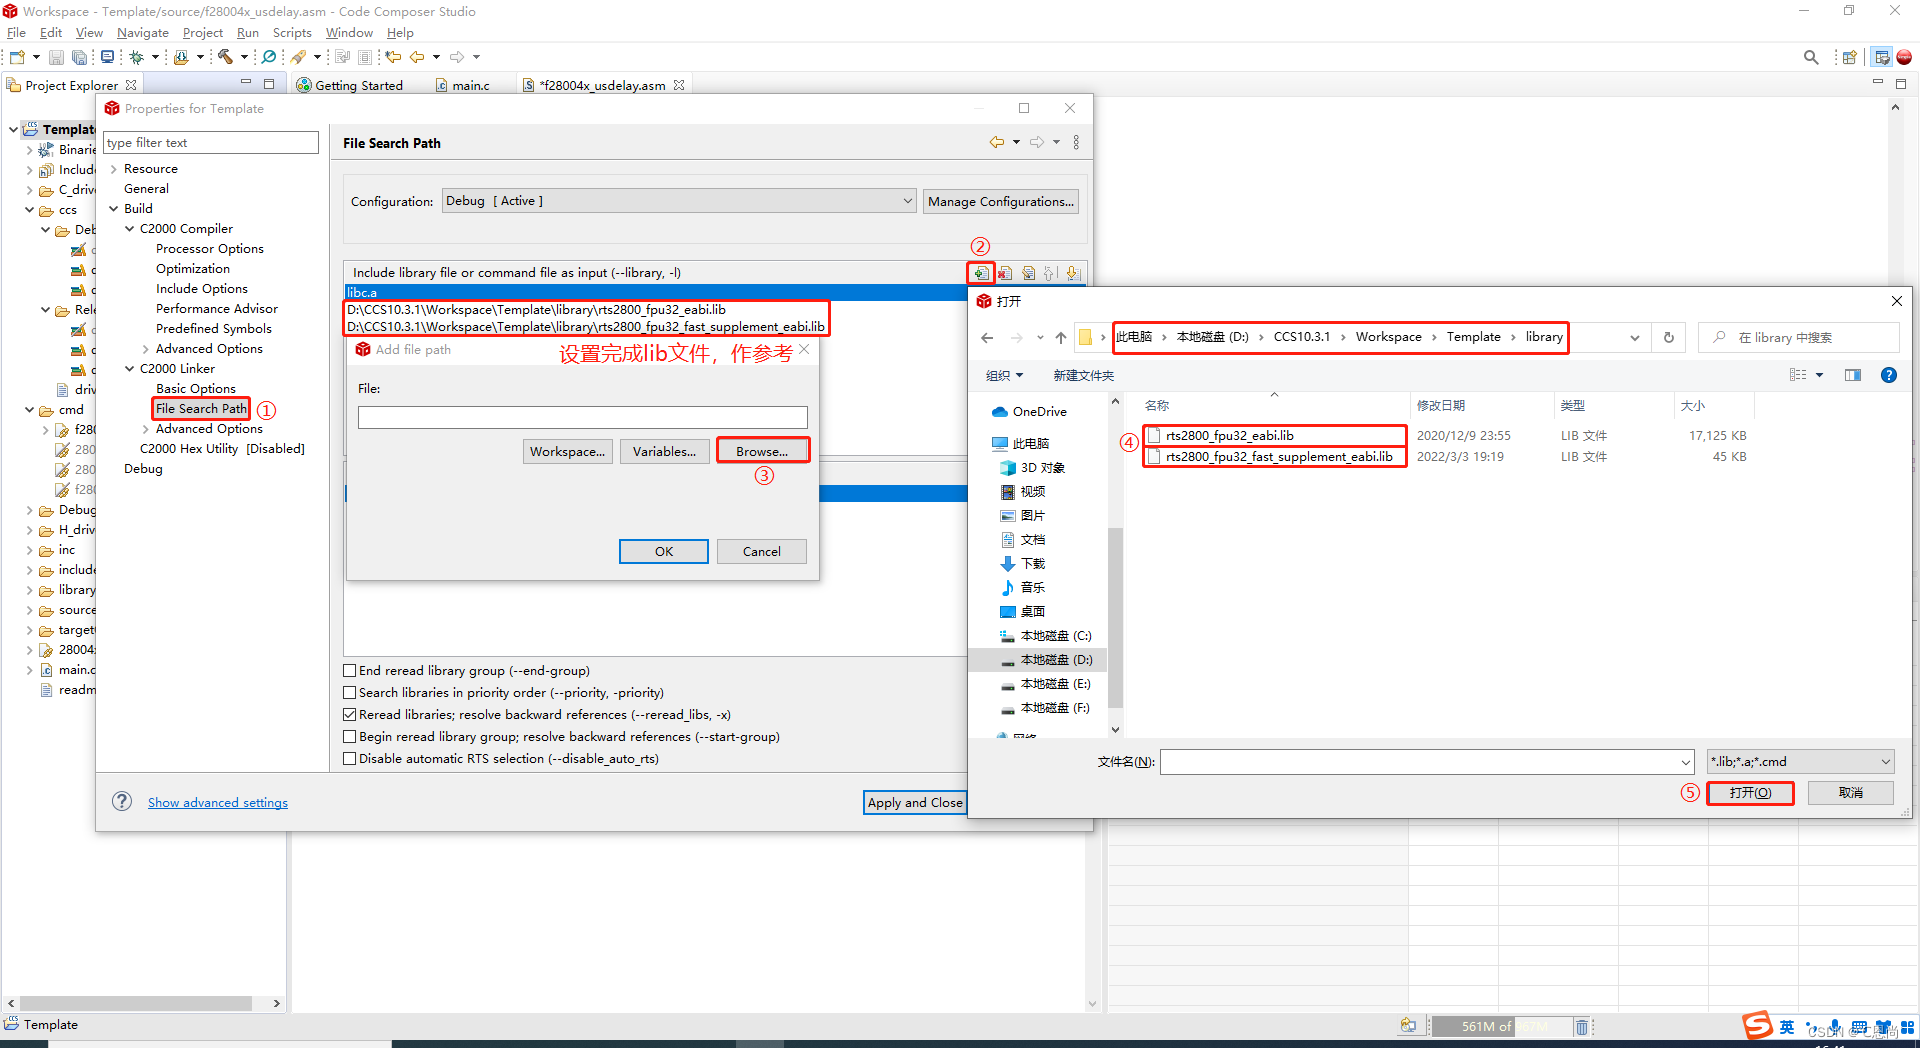This screenshot has width=1920, height=1048.
Task: Enable Begin reread library group checkbox
Action: [x=350, y=737]
